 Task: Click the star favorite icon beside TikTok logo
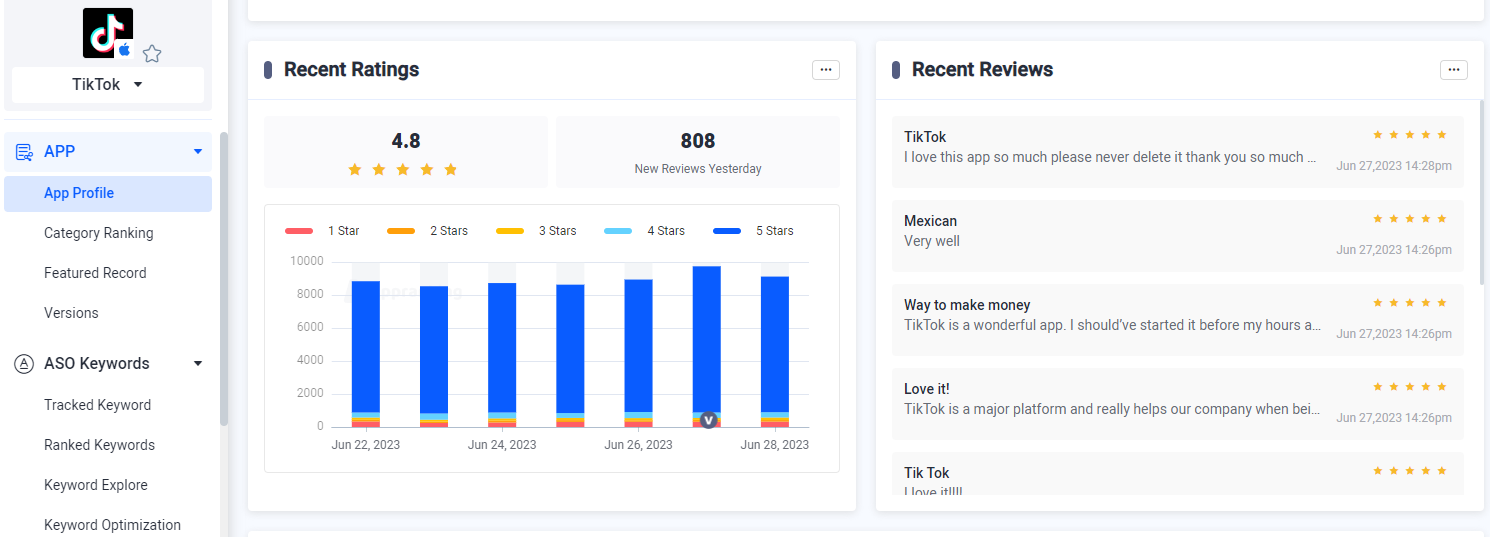(x=152, y=54)
